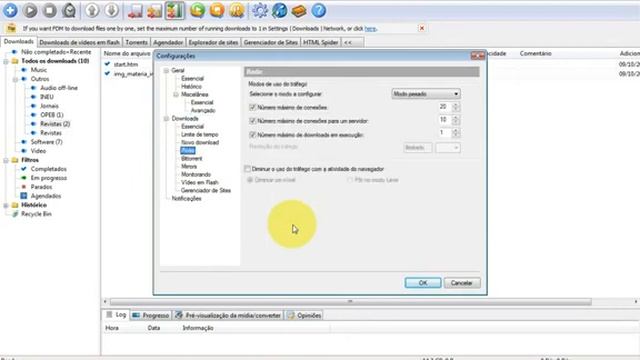This screenshot has height=360, width=640.
Task: Click the orange book toolbar icon
Action: [x=299, y=11]
